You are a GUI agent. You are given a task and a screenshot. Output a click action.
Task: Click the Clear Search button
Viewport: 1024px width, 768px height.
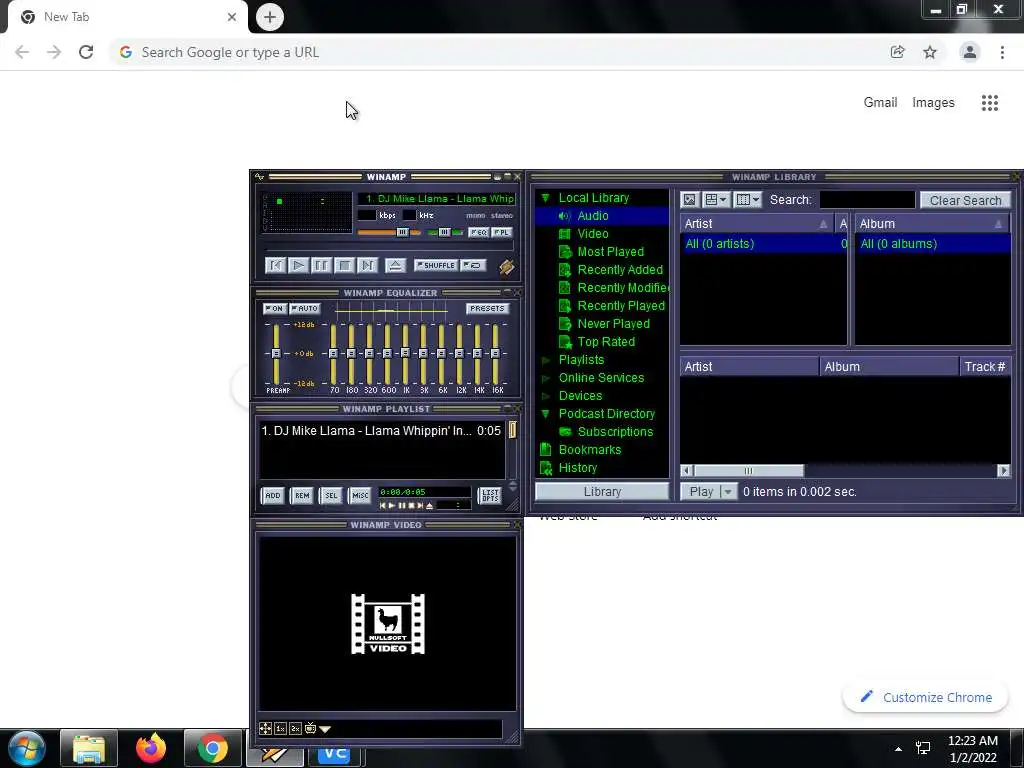(965, 200)
